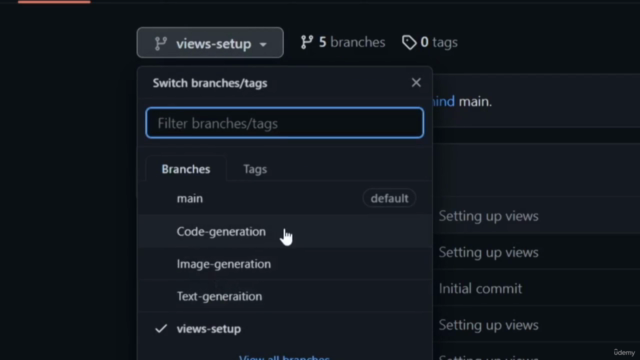Open the 5 branches link
The image size is (640, 360).
(x=342, y=42)
